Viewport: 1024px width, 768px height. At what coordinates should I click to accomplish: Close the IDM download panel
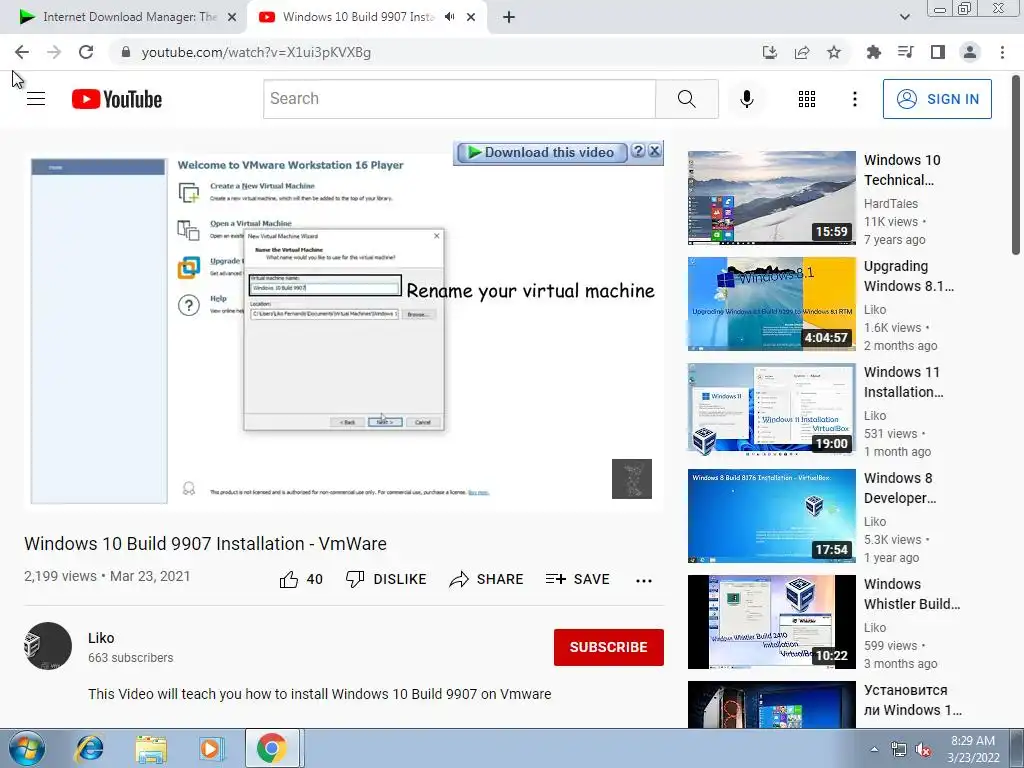click(654, 152)
